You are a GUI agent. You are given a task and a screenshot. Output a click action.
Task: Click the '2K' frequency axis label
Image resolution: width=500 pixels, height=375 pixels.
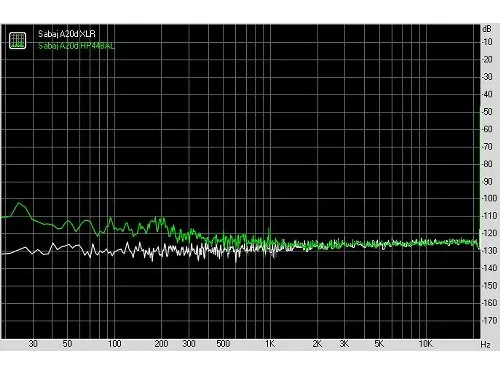317,344
